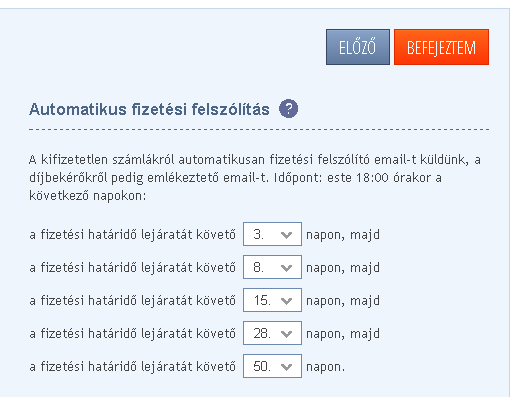Screen dimensions: 519x397
Task: Click the chevron arrow beside 50.
Action: tap(286, 367)
